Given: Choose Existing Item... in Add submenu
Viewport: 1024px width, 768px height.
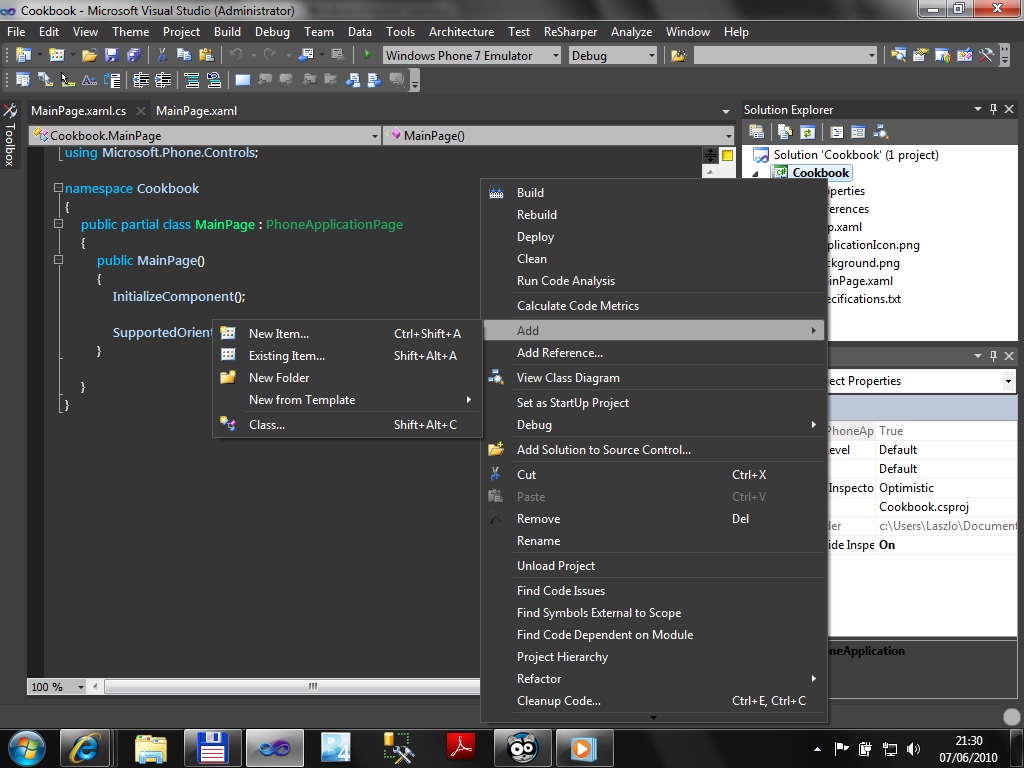Looking at the screenshot, I should click(347, 356).
